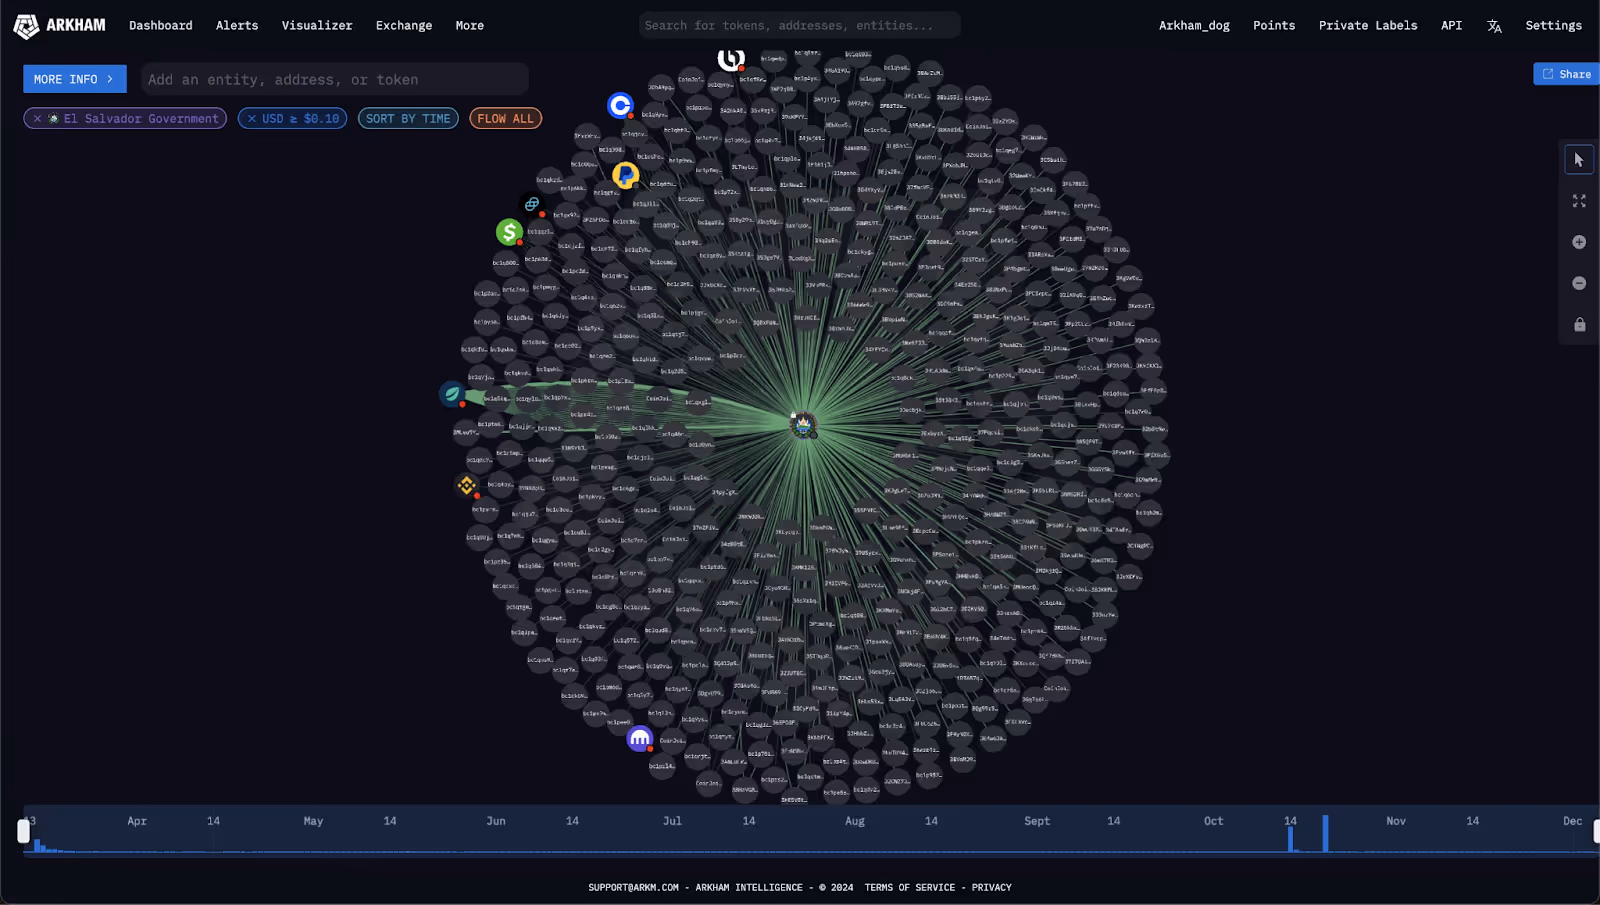Click the Share button
Image resolution: width=1600 pixels, height=905 pixels.
1566,74
